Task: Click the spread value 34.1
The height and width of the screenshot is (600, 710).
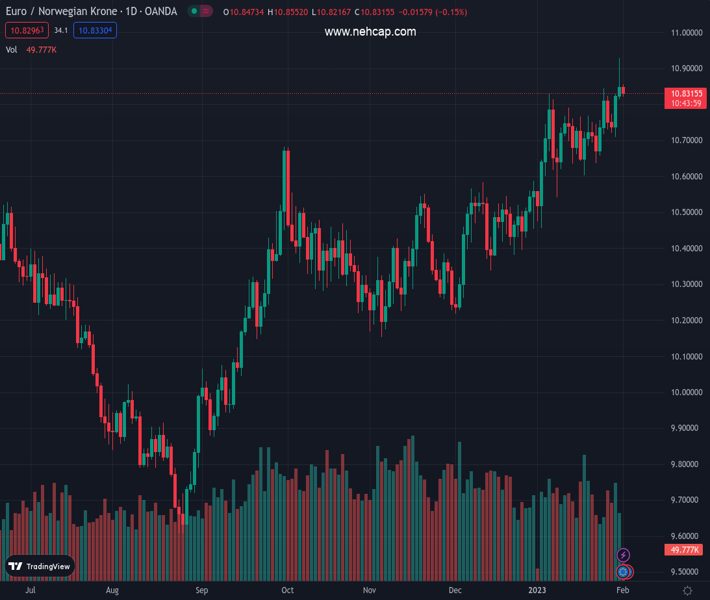Action: (x=61, y=31)
